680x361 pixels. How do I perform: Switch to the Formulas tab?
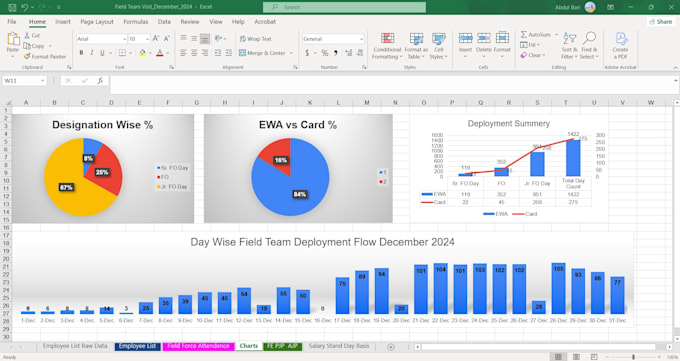coord(136,21)
